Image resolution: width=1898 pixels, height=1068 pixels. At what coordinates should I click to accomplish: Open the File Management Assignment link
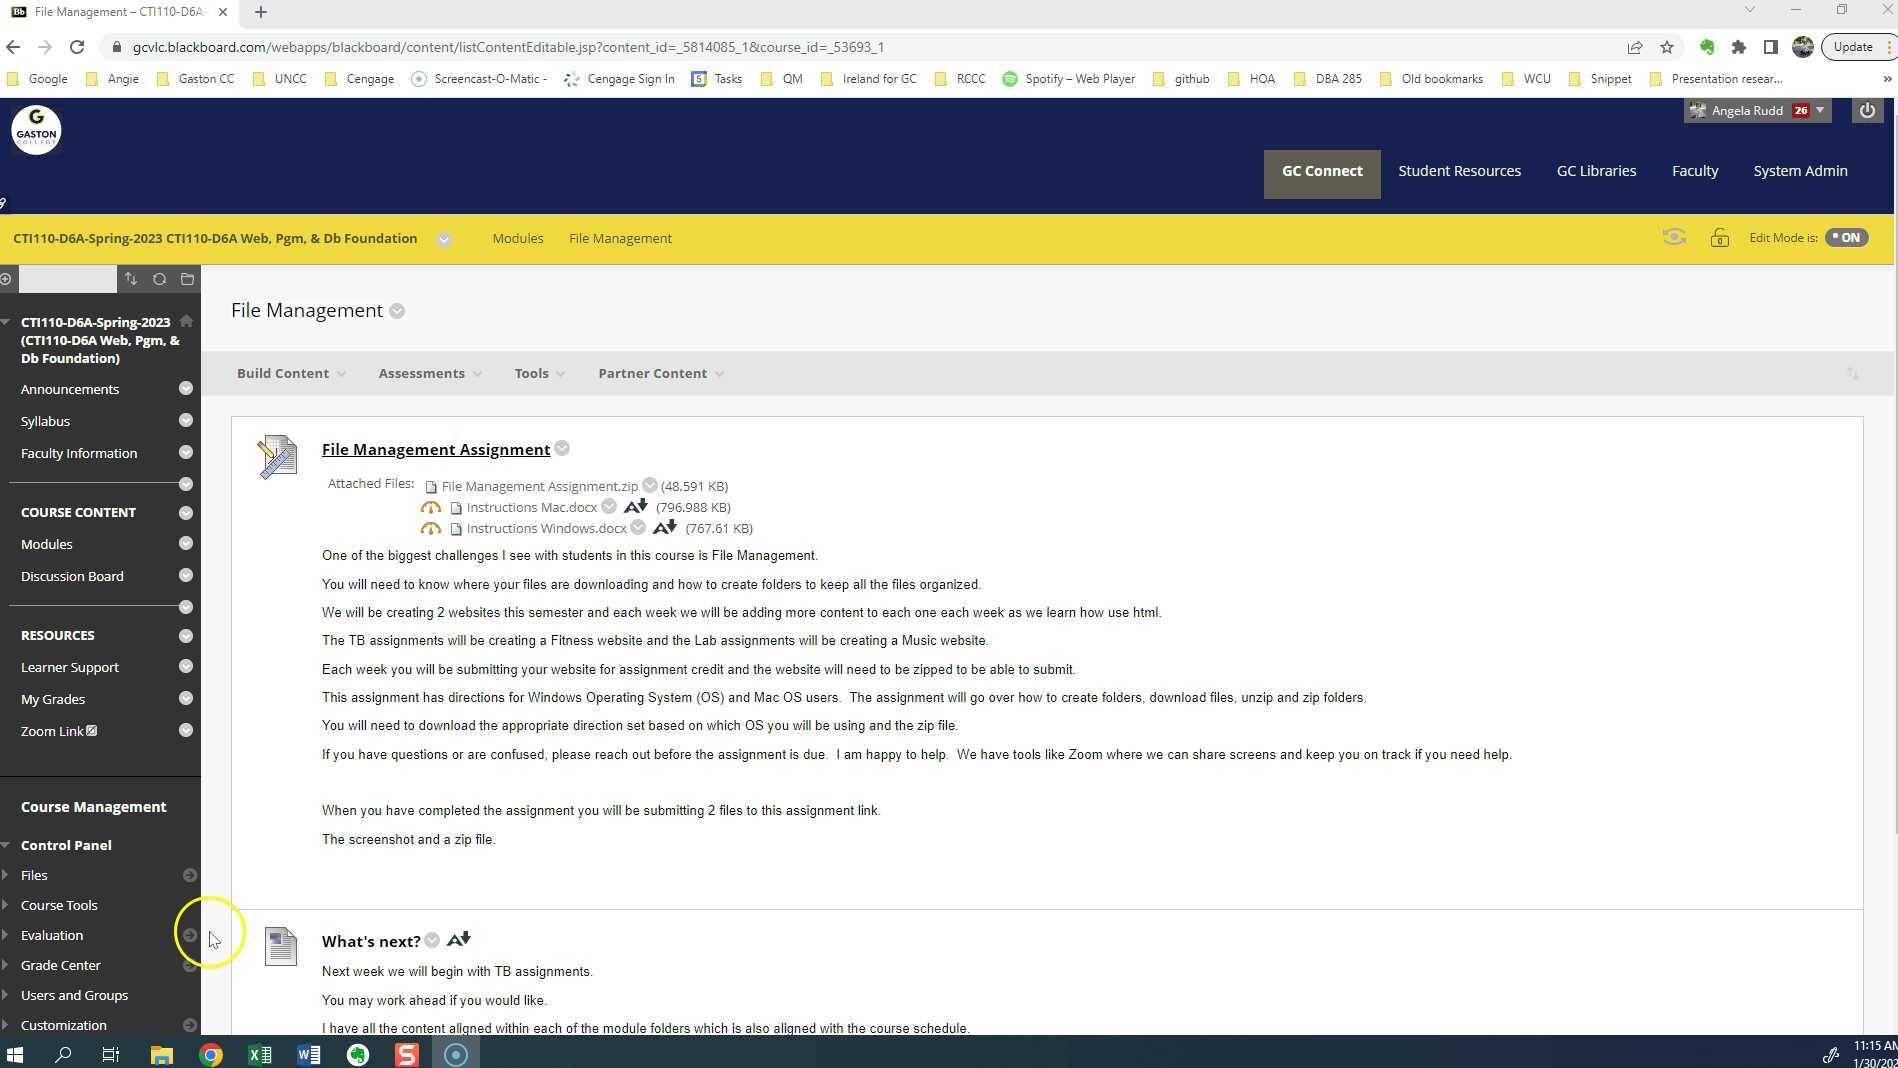click(435, 449)
